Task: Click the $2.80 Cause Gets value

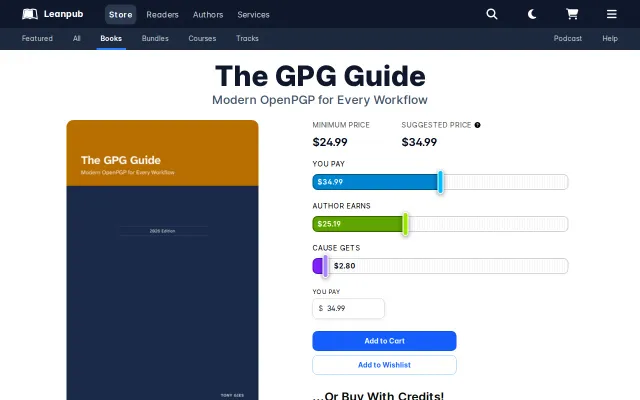Action: (344, 266)
